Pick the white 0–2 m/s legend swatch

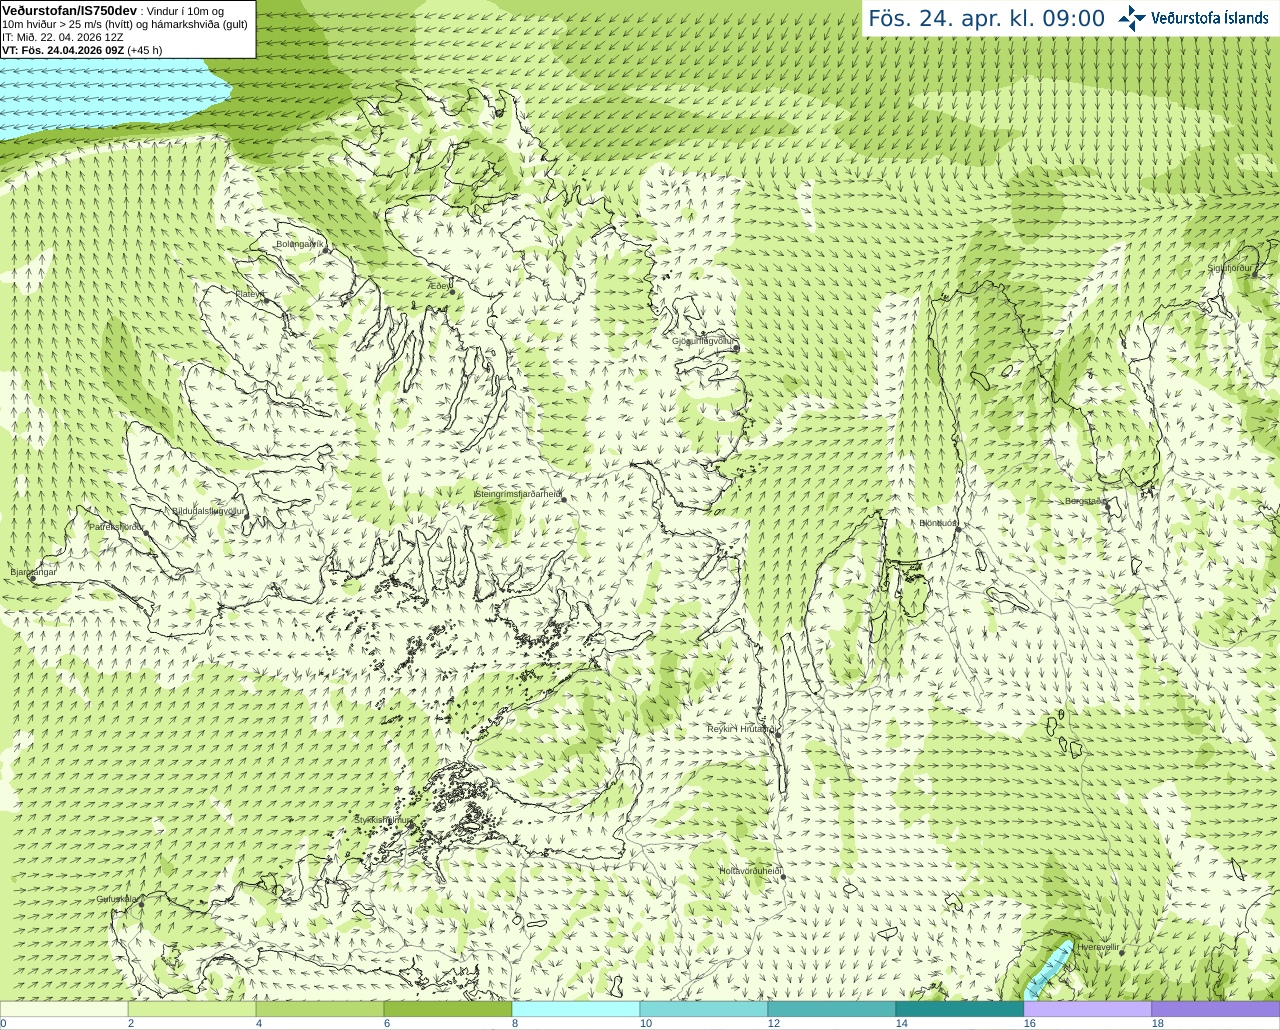[x=64, y=1009]
